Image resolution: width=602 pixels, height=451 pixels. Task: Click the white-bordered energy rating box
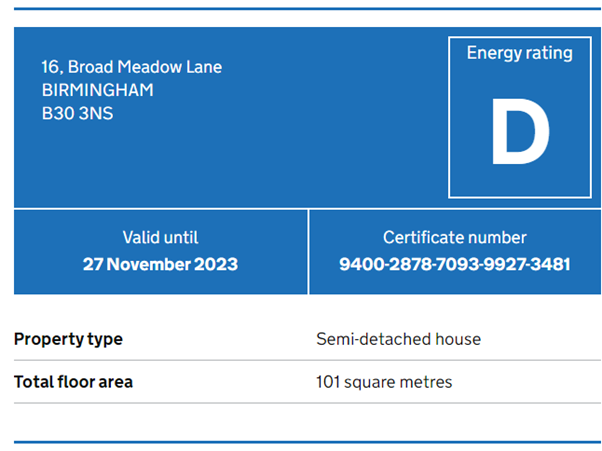pos(520,117)
